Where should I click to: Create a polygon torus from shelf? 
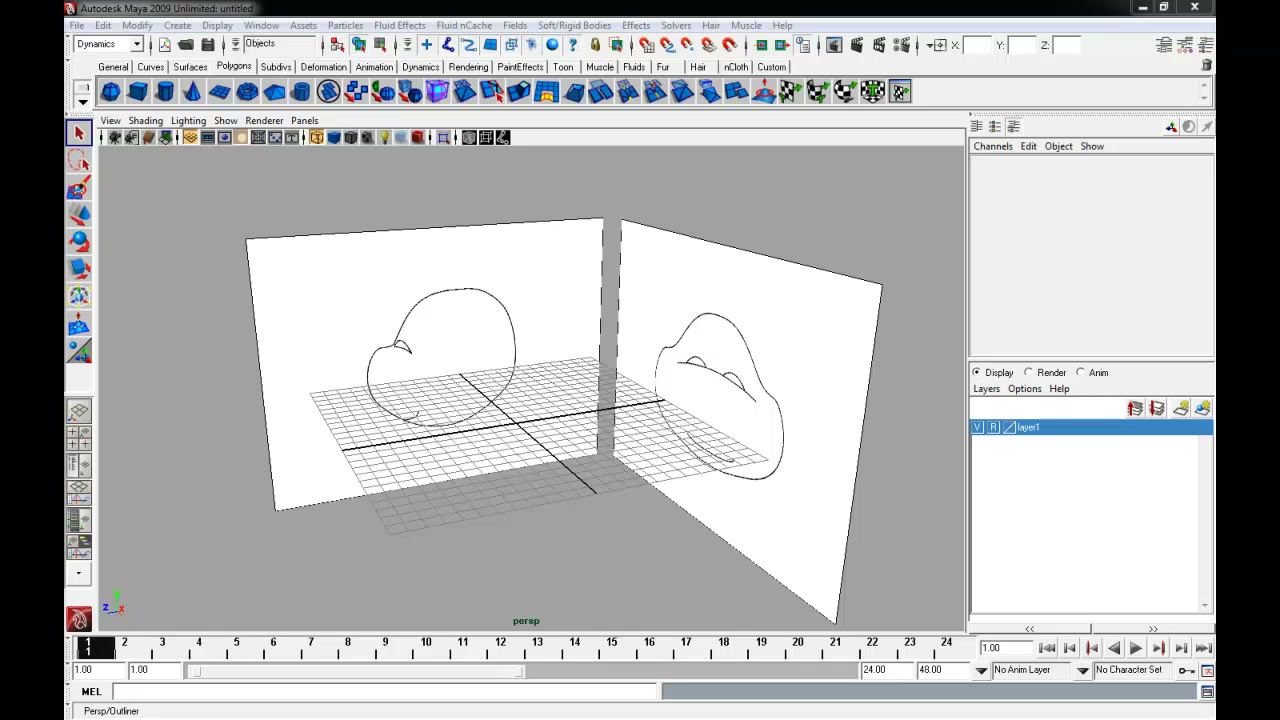click(x=247, y=92)
